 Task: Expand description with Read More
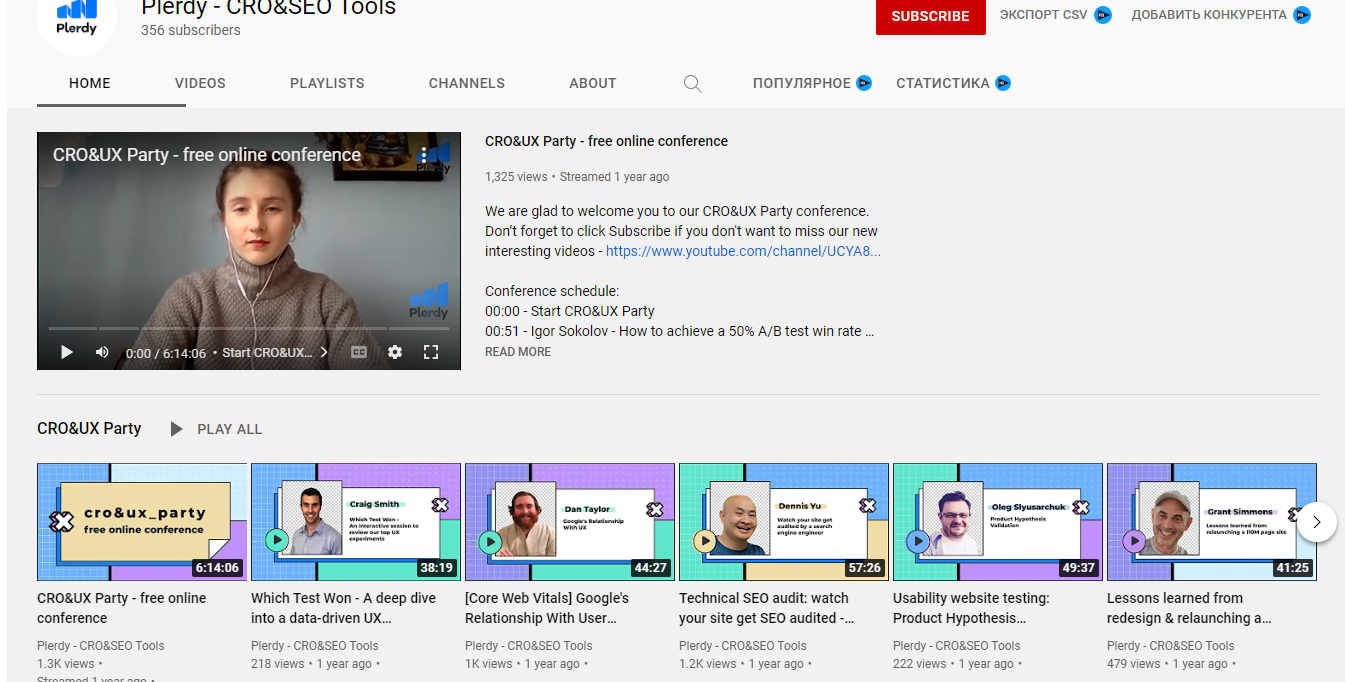pyautogui.click(x=518, y=352)
